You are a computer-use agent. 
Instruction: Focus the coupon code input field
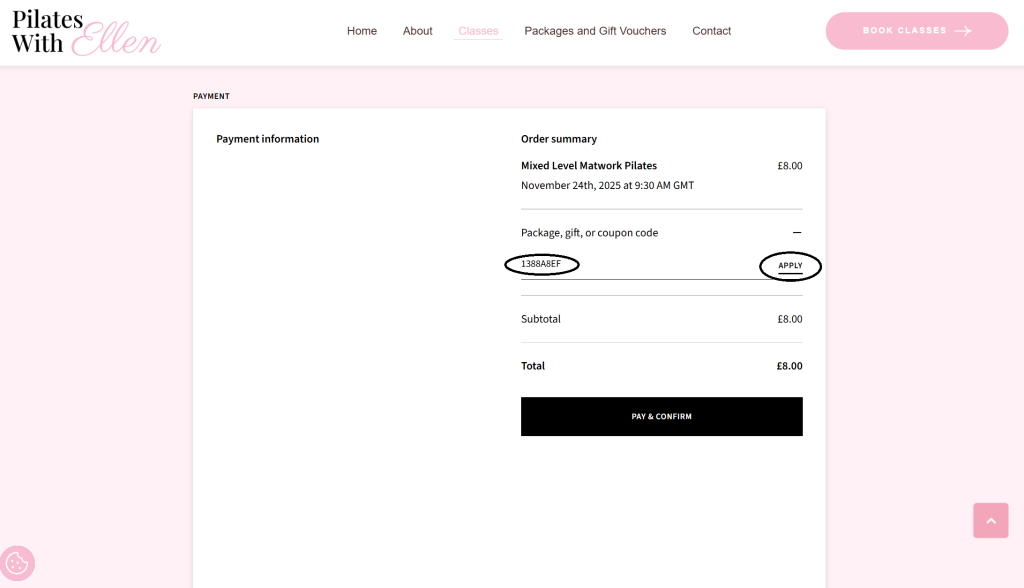coord(630,264)
